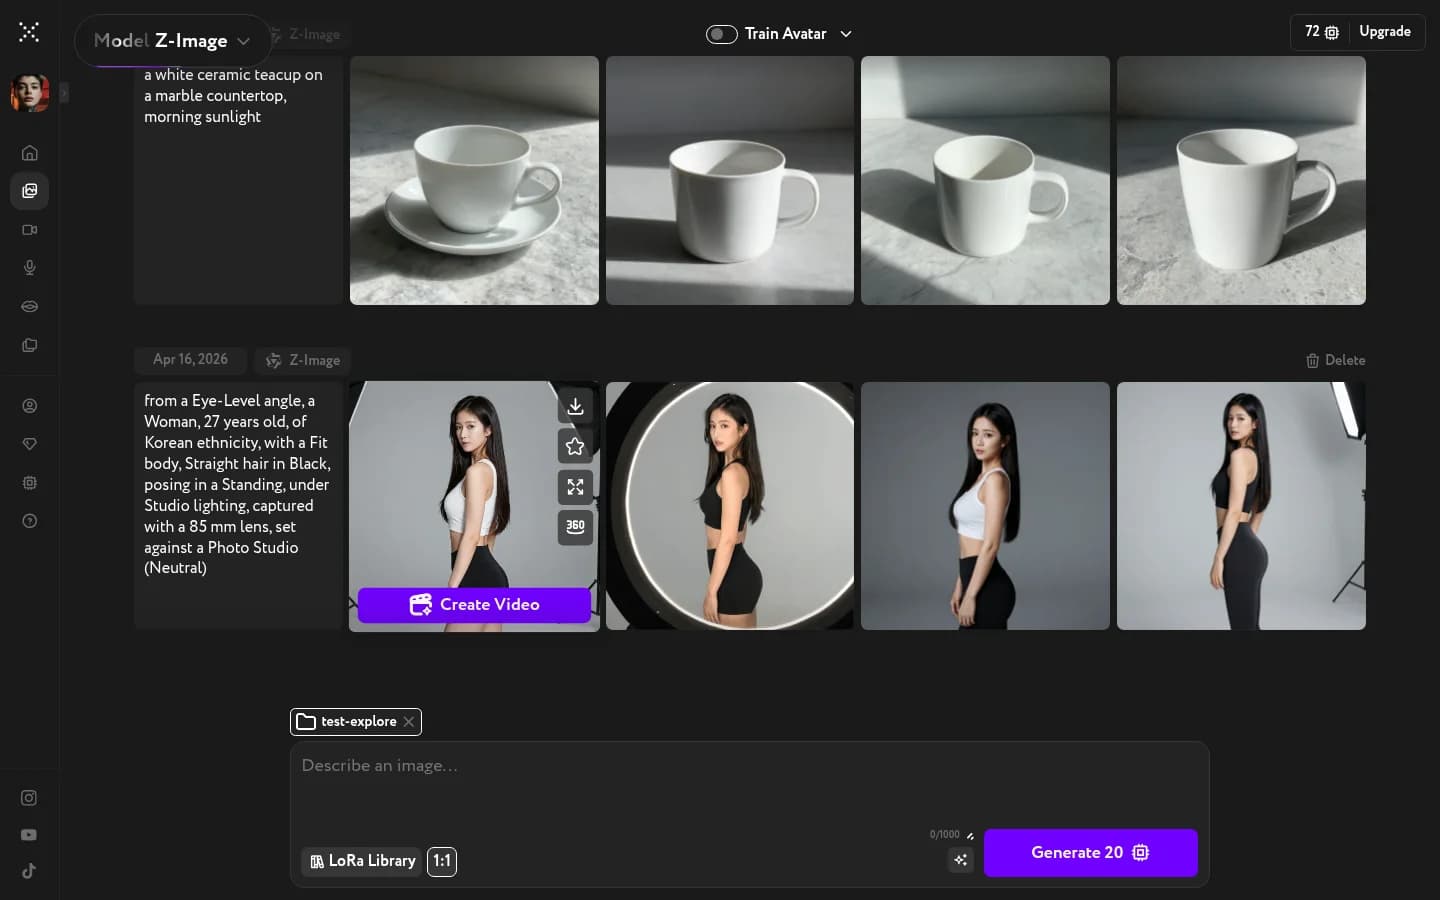Click the Generate 20 button
The height and width of the screenshot is (900, 1440).
[1090, 853]
